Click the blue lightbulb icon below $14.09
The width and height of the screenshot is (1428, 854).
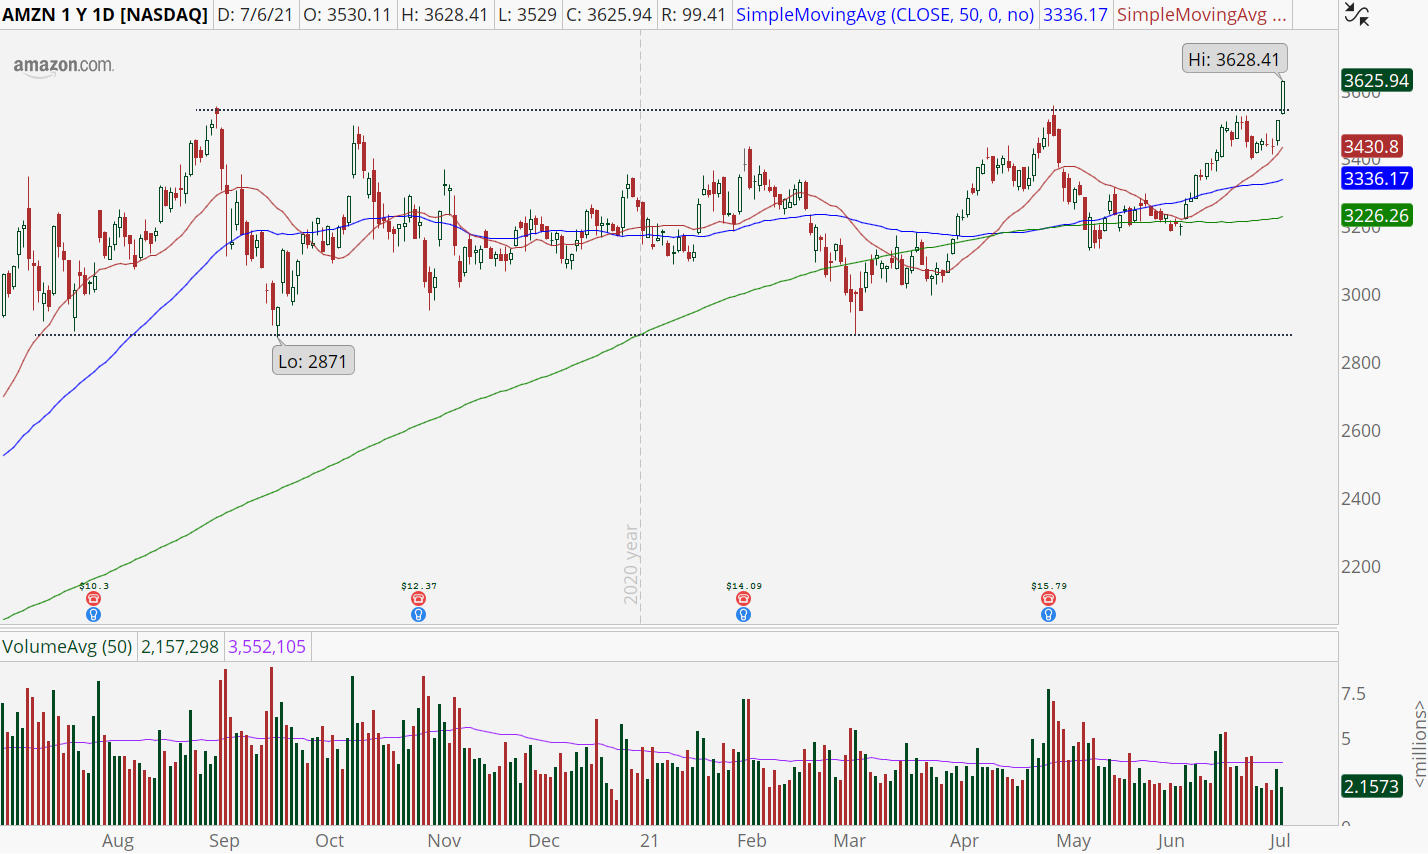743,614
